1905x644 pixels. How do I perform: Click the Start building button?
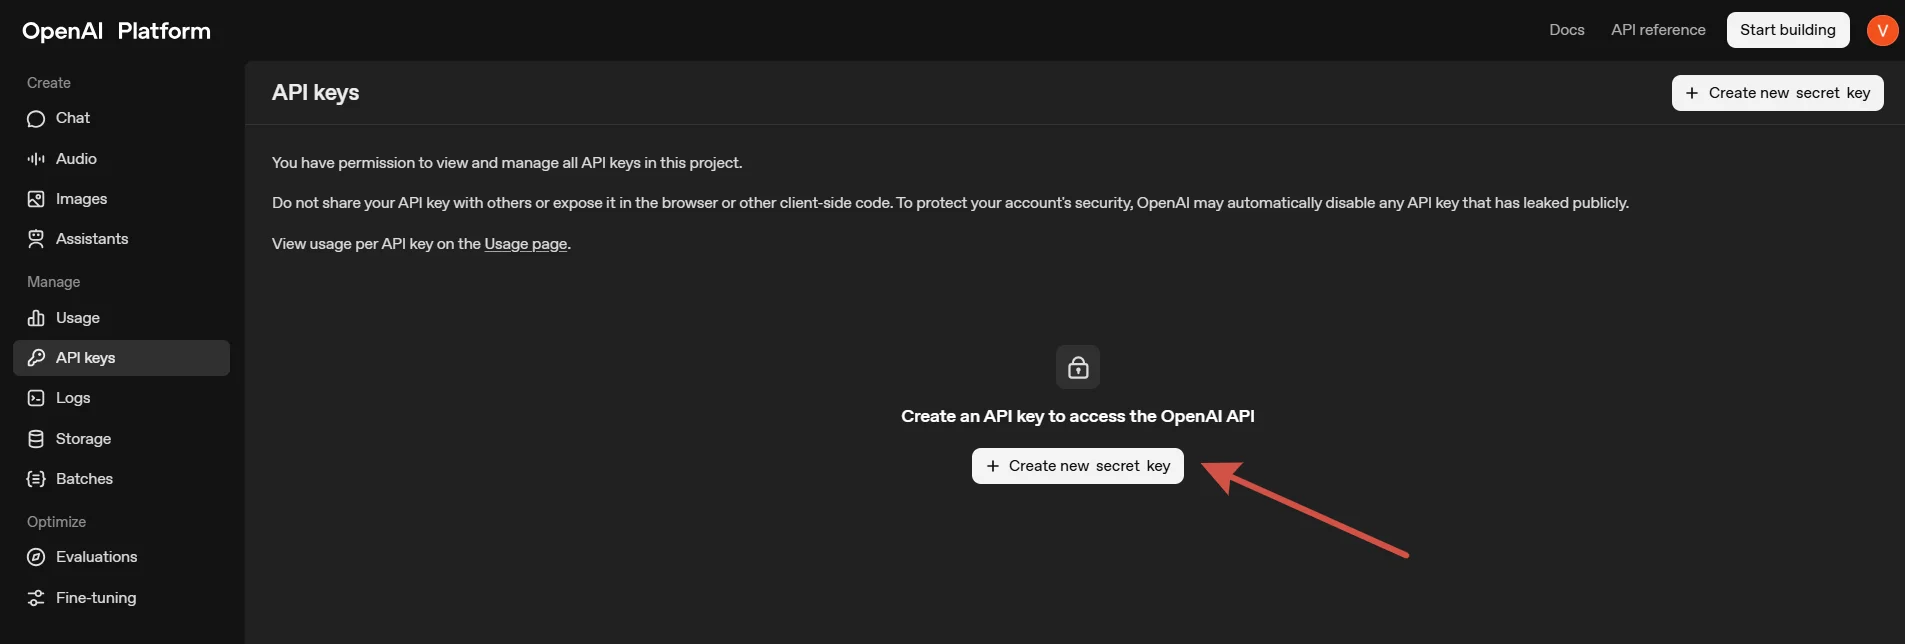pos(1788,30)
